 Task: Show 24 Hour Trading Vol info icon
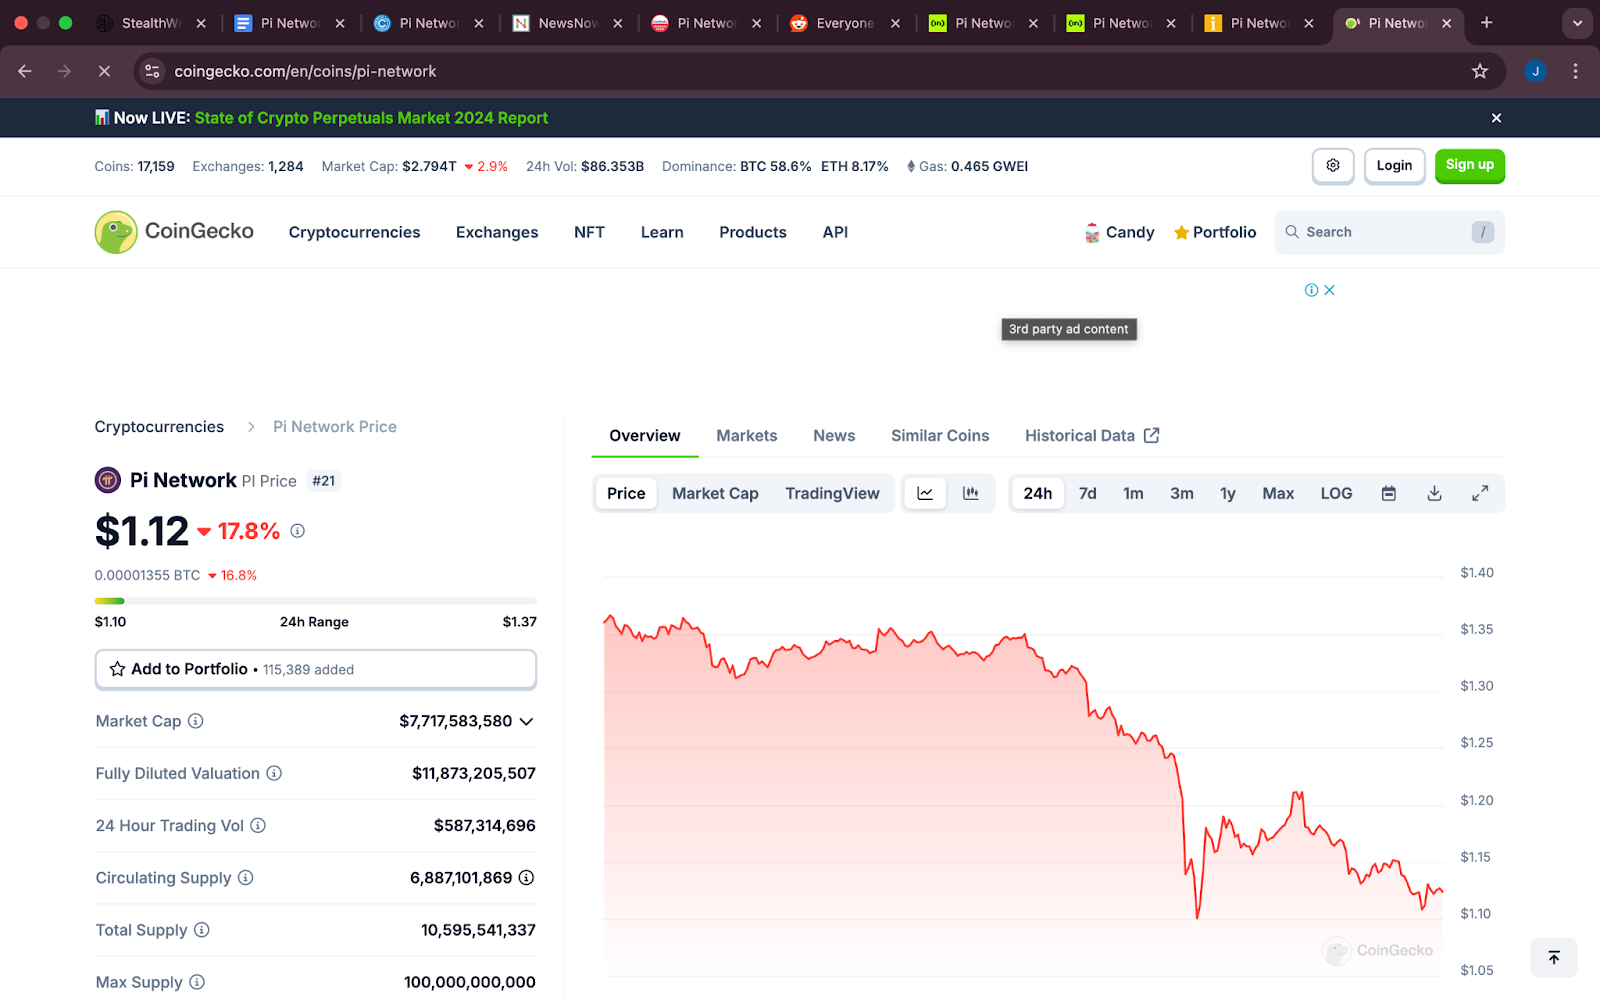click(x=258, y=825)
